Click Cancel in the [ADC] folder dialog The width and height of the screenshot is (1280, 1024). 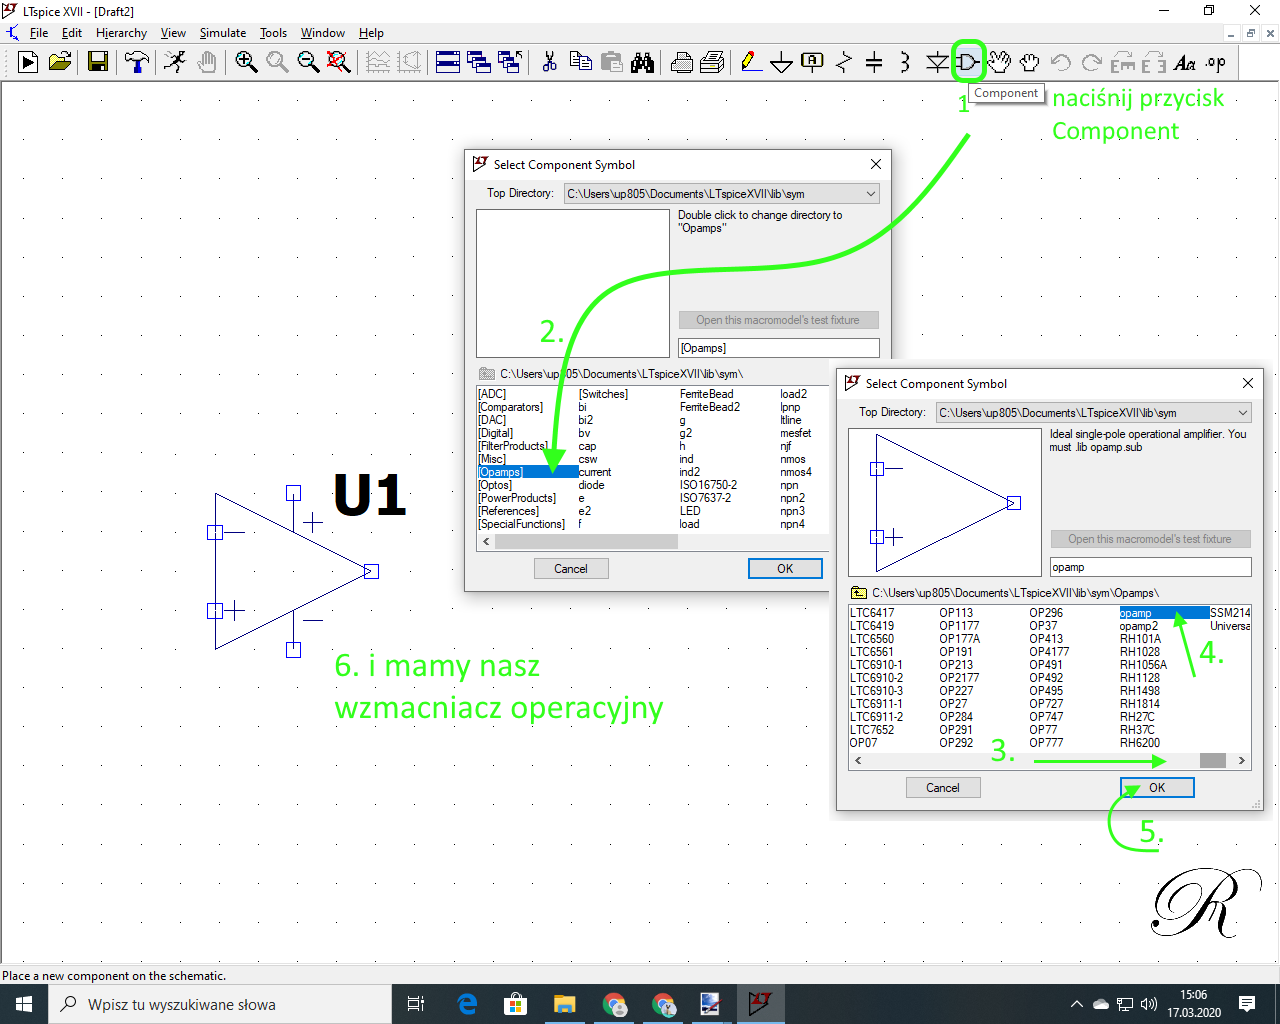571,568
